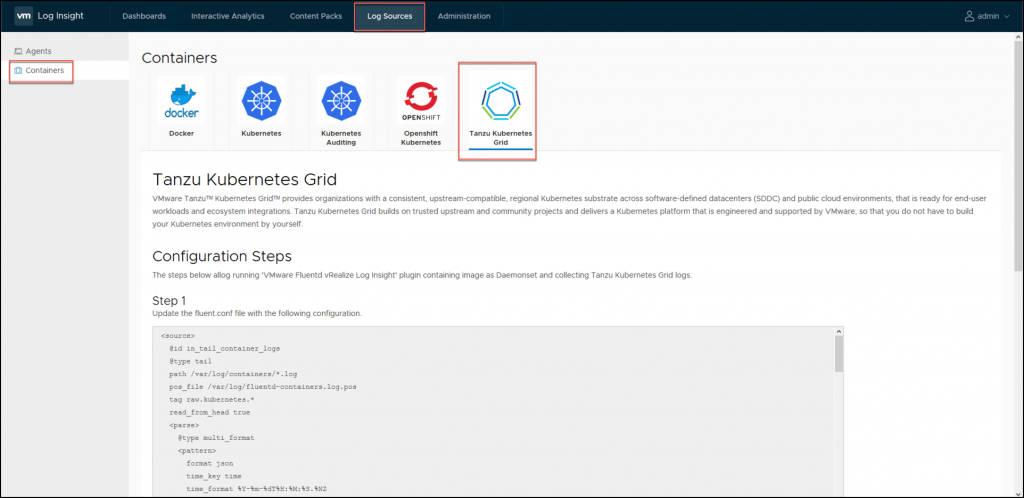Screen dimensions: 1024x498
Task: Select the Openshift Kubernetes logo
Action: [421, 102]
